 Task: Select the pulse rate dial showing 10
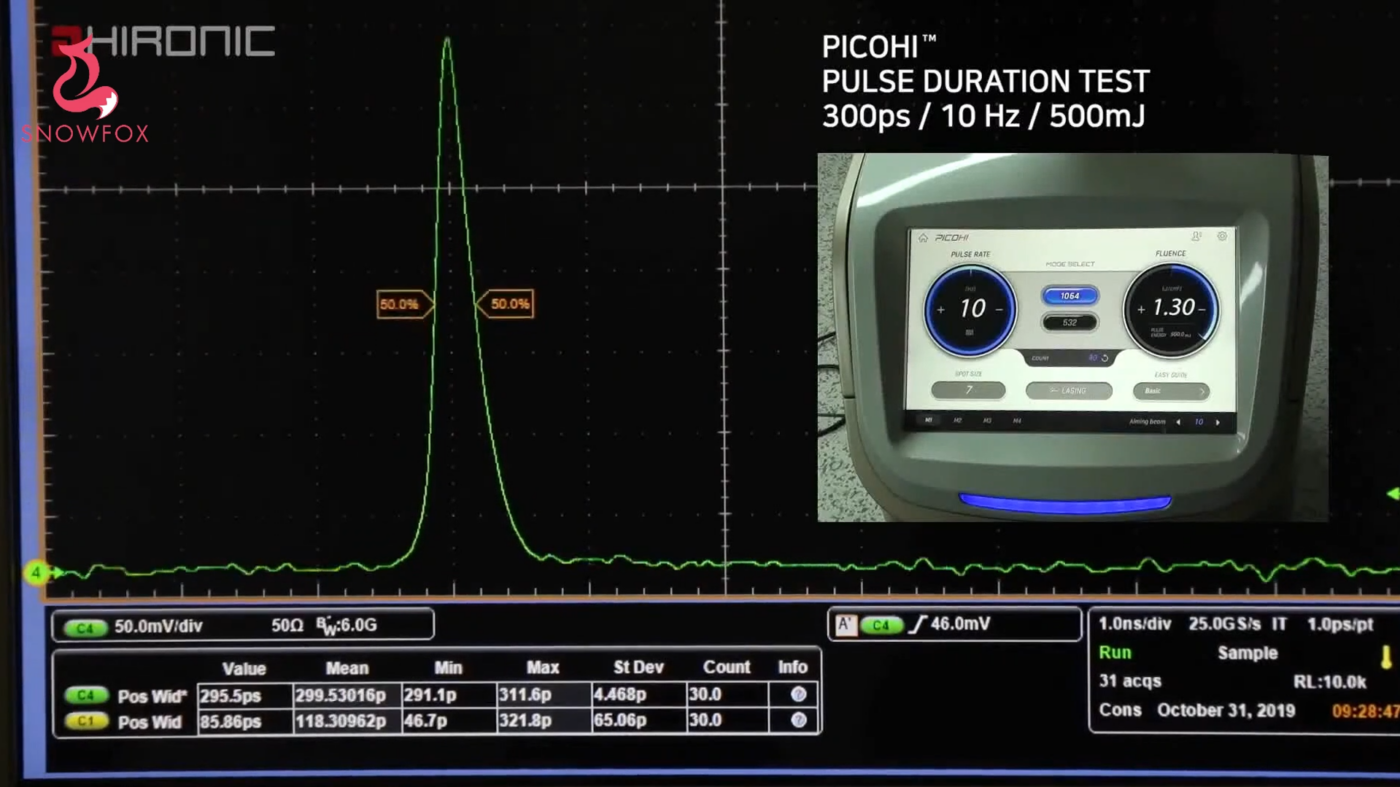970,310
